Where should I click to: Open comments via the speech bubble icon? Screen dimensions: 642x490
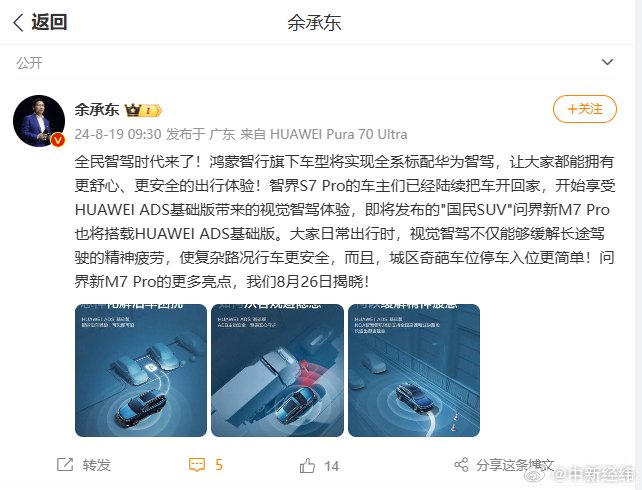tap(197, 465)
